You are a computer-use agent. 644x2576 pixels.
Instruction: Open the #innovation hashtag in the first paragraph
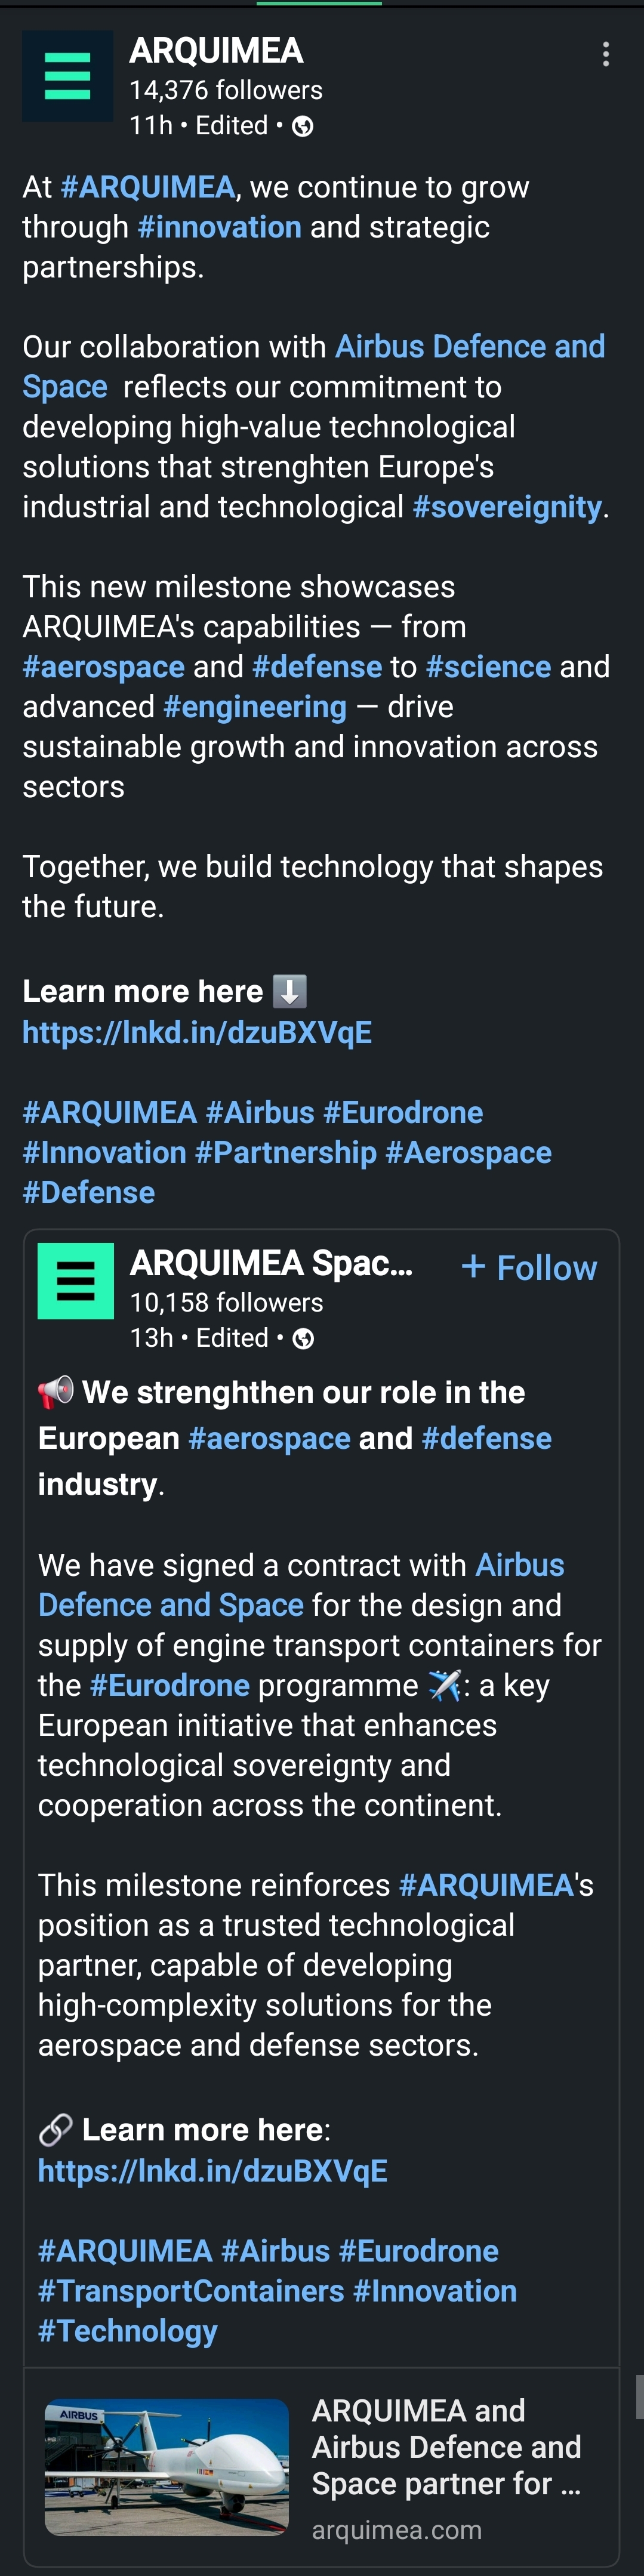tap(219, 228)
